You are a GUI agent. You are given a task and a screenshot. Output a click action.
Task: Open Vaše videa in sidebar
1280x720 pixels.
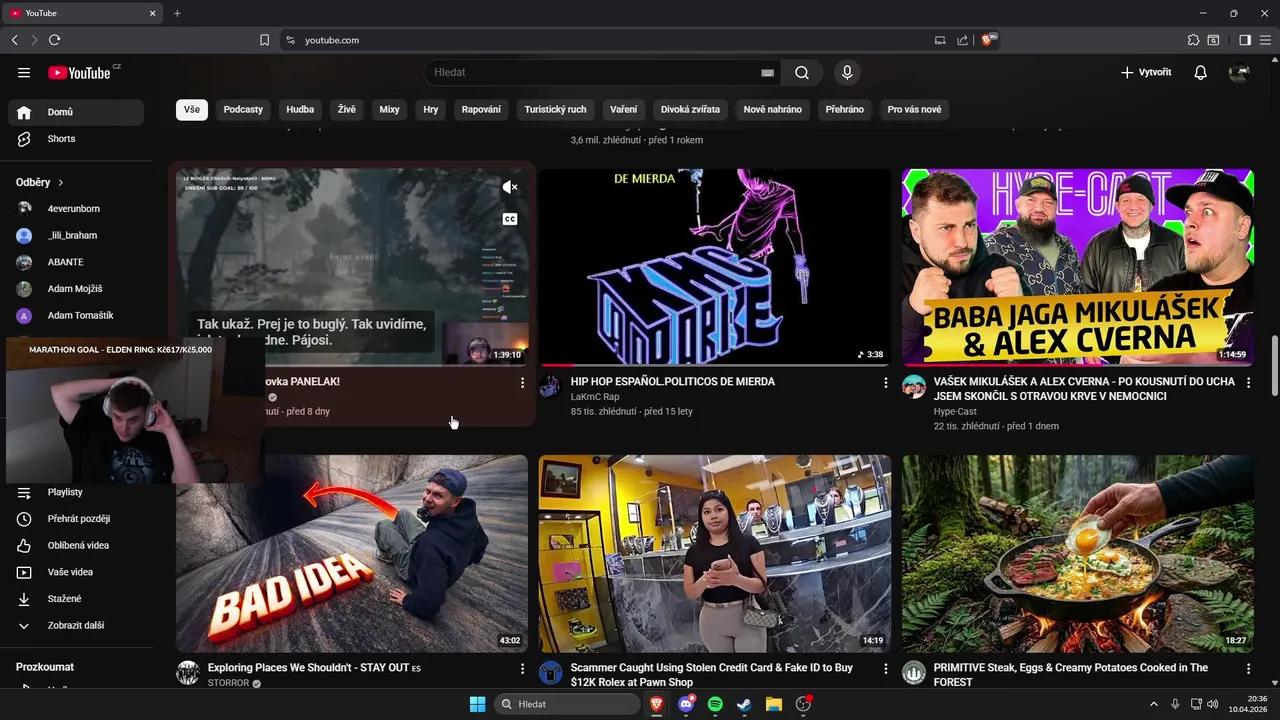(x=76, y=572)
